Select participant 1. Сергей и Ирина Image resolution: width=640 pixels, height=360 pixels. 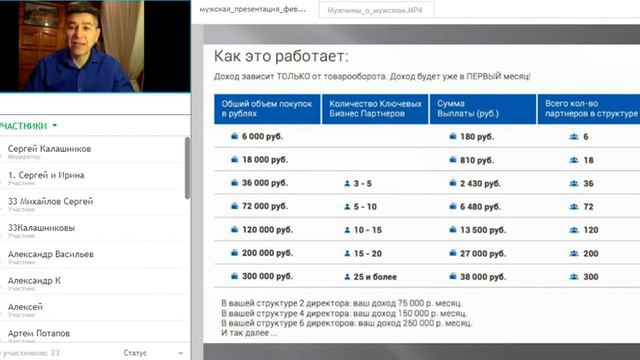click(x=92, y=178)
